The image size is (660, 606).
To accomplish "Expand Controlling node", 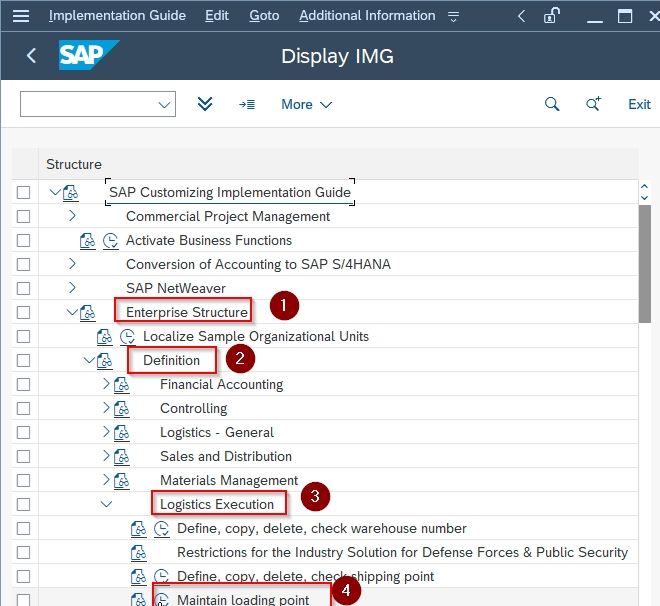I will [106, 408].
